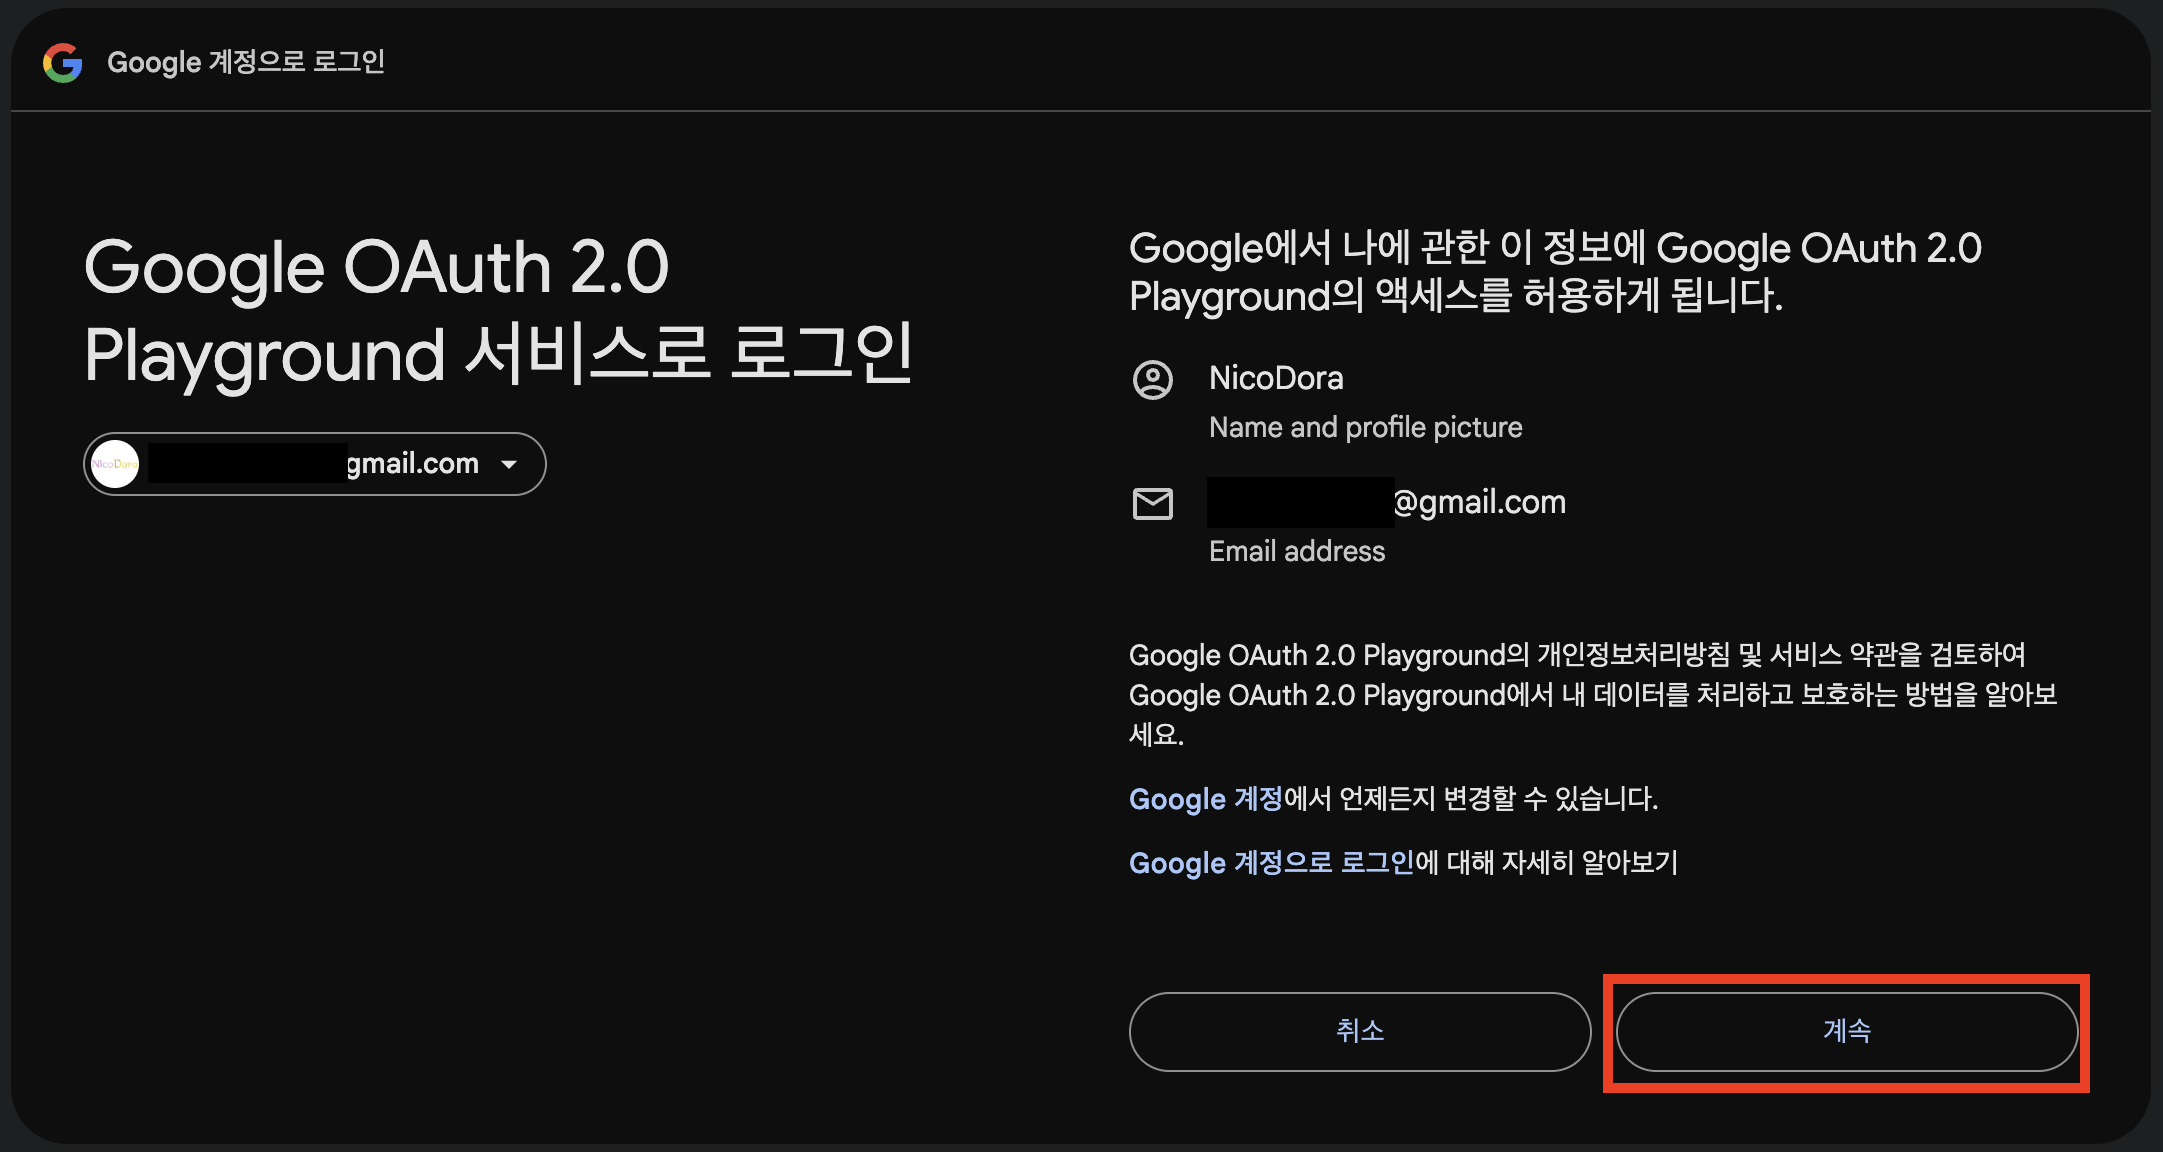This screenshot has width=2163, height=1152.
Task: Click the 'Email address' label
Action: (x=1296, y=551)
